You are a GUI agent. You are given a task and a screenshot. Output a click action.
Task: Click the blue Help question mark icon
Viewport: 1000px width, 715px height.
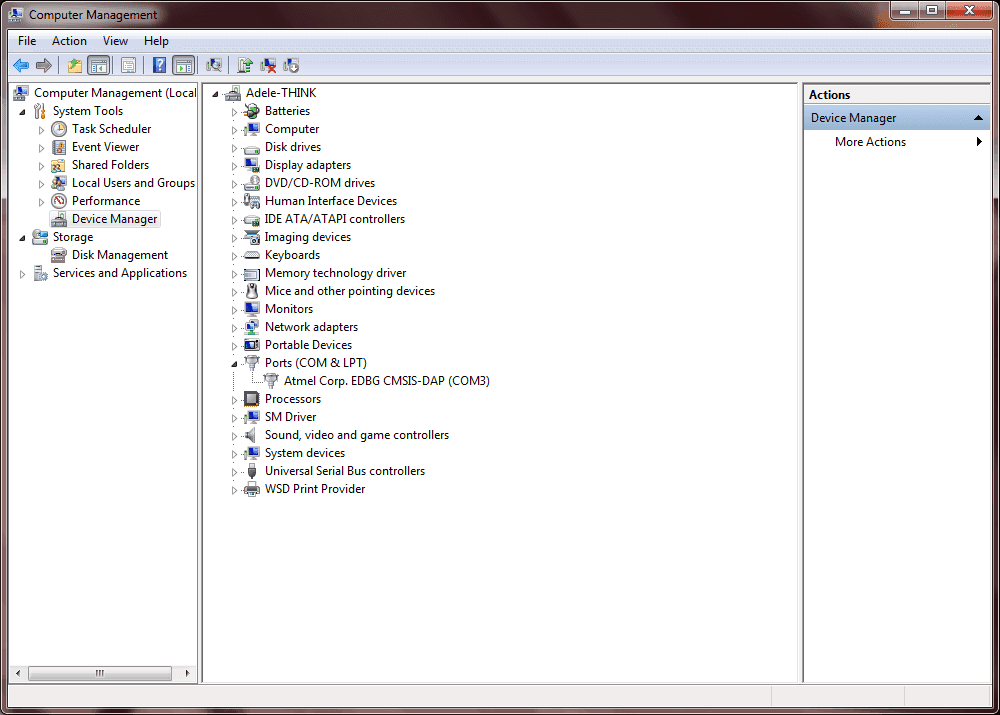159,66
